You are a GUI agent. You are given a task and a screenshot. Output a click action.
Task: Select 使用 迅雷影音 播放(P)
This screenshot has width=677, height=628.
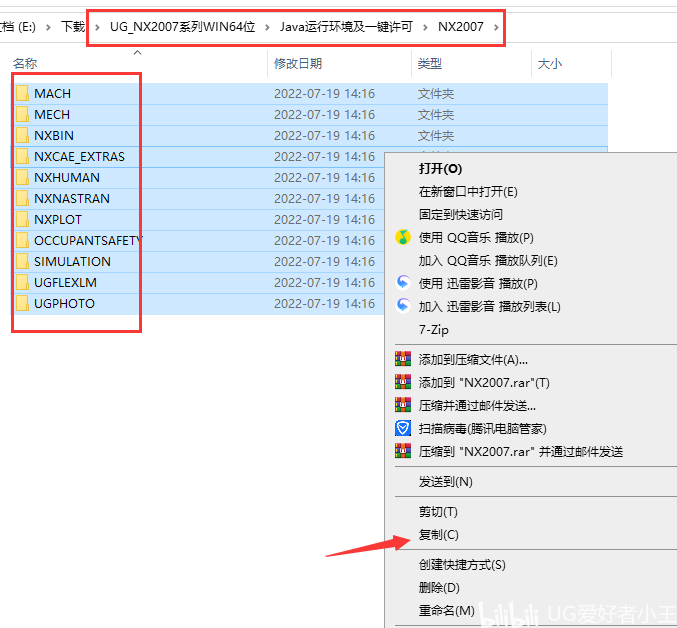(478, 284)
